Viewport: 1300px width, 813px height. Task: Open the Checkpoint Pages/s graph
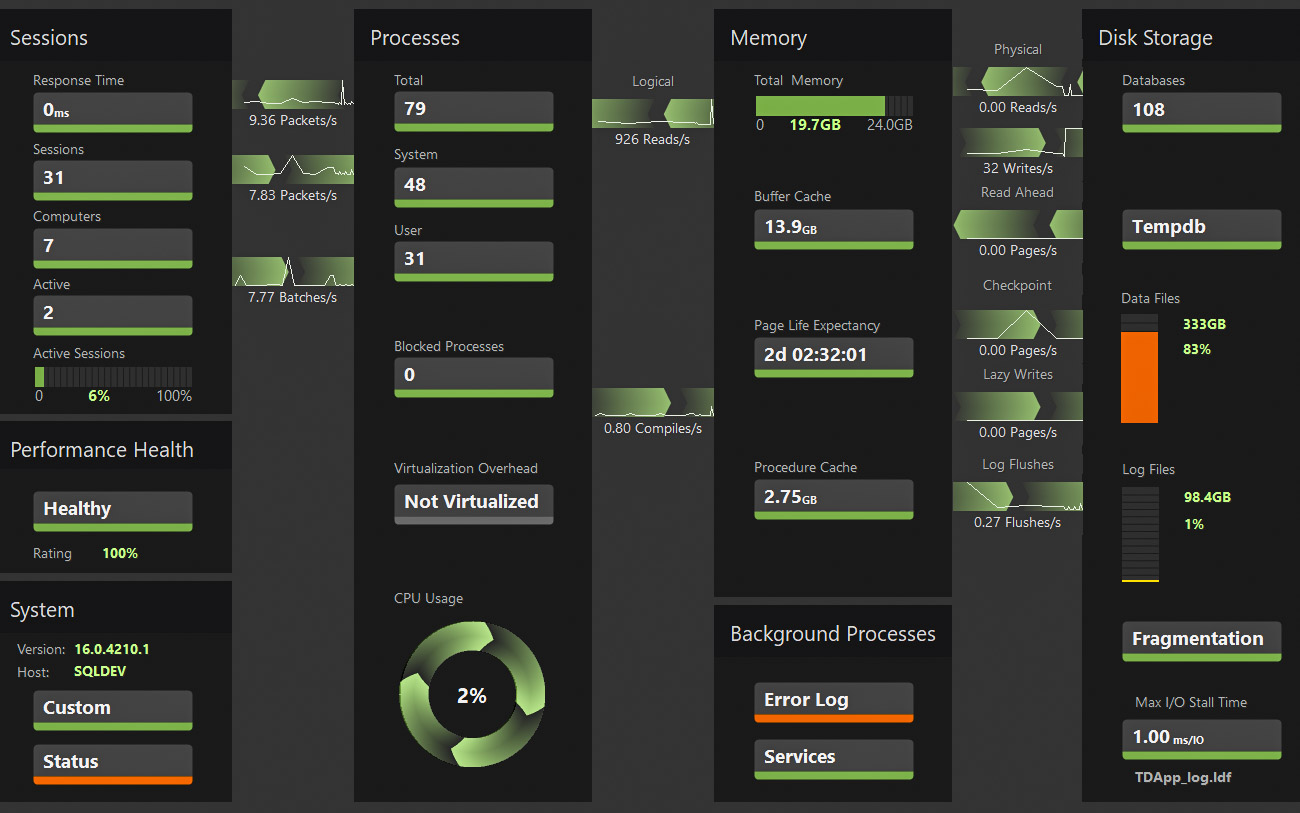click(x=1017, y=324)
